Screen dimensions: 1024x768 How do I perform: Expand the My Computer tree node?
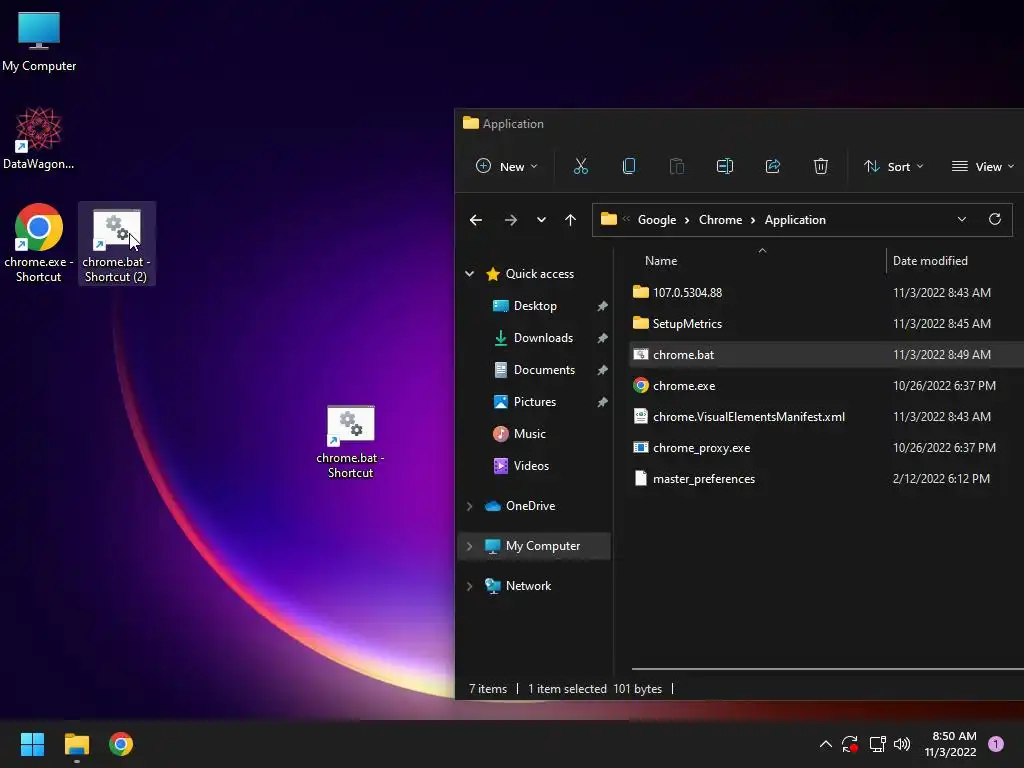470,546
